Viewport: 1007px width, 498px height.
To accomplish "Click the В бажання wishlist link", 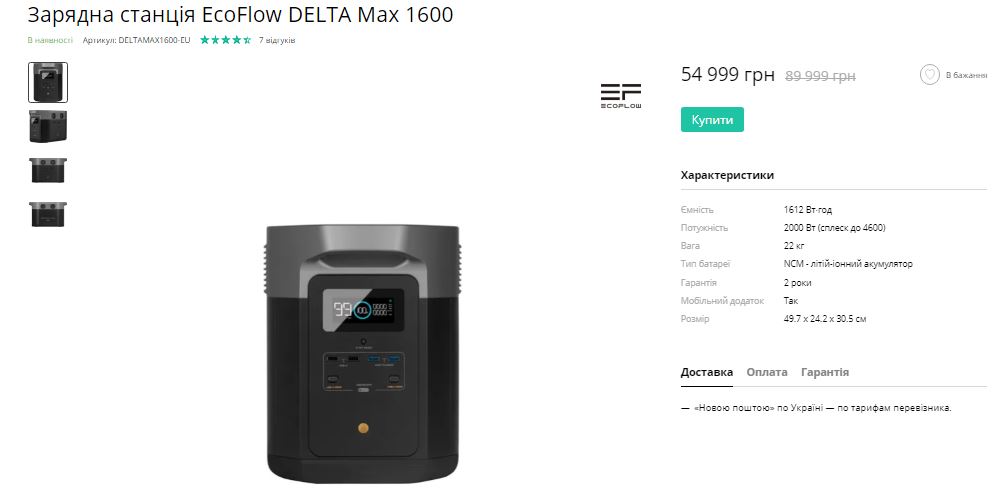I will pos(966,75).
